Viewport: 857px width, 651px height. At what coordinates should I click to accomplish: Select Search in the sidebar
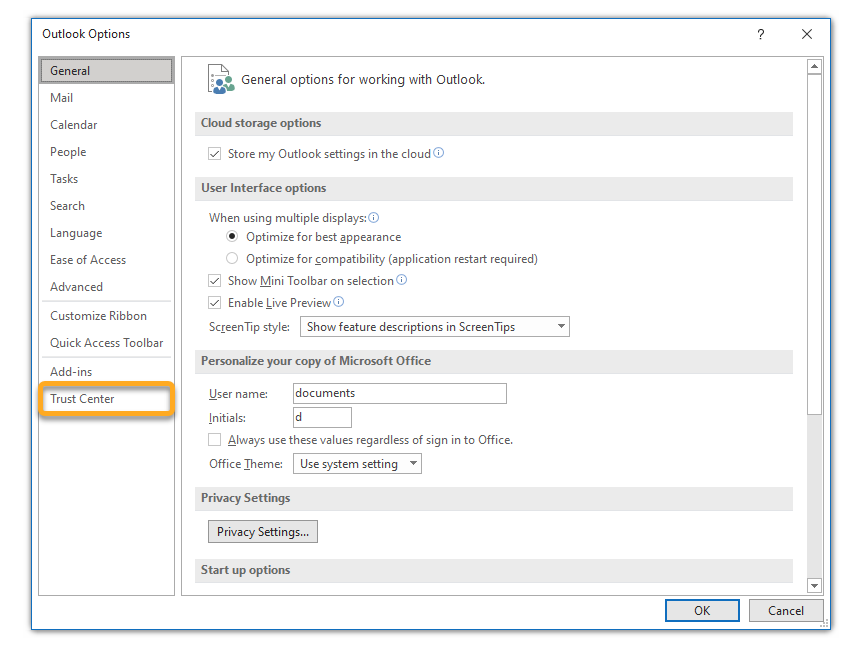coord(107,206)
